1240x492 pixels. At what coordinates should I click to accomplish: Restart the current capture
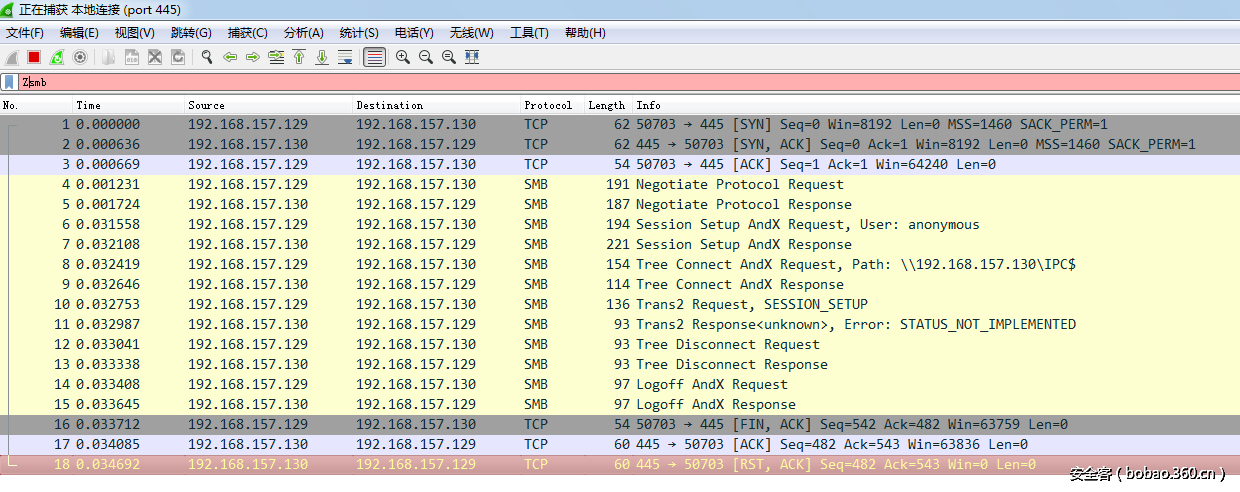click(x=57, y=57)
